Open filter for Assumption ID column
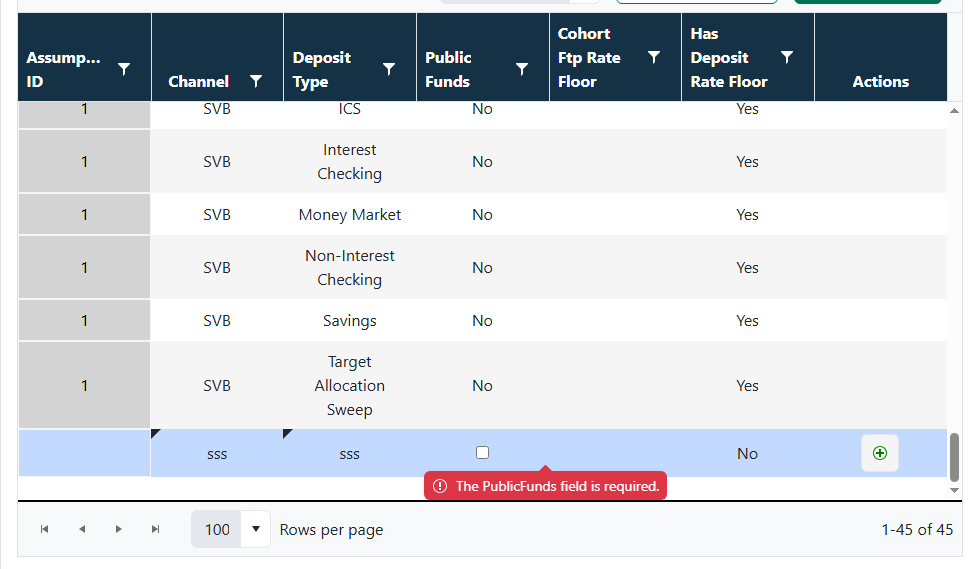The image size is (977, 569). click(x=124, y=69)
